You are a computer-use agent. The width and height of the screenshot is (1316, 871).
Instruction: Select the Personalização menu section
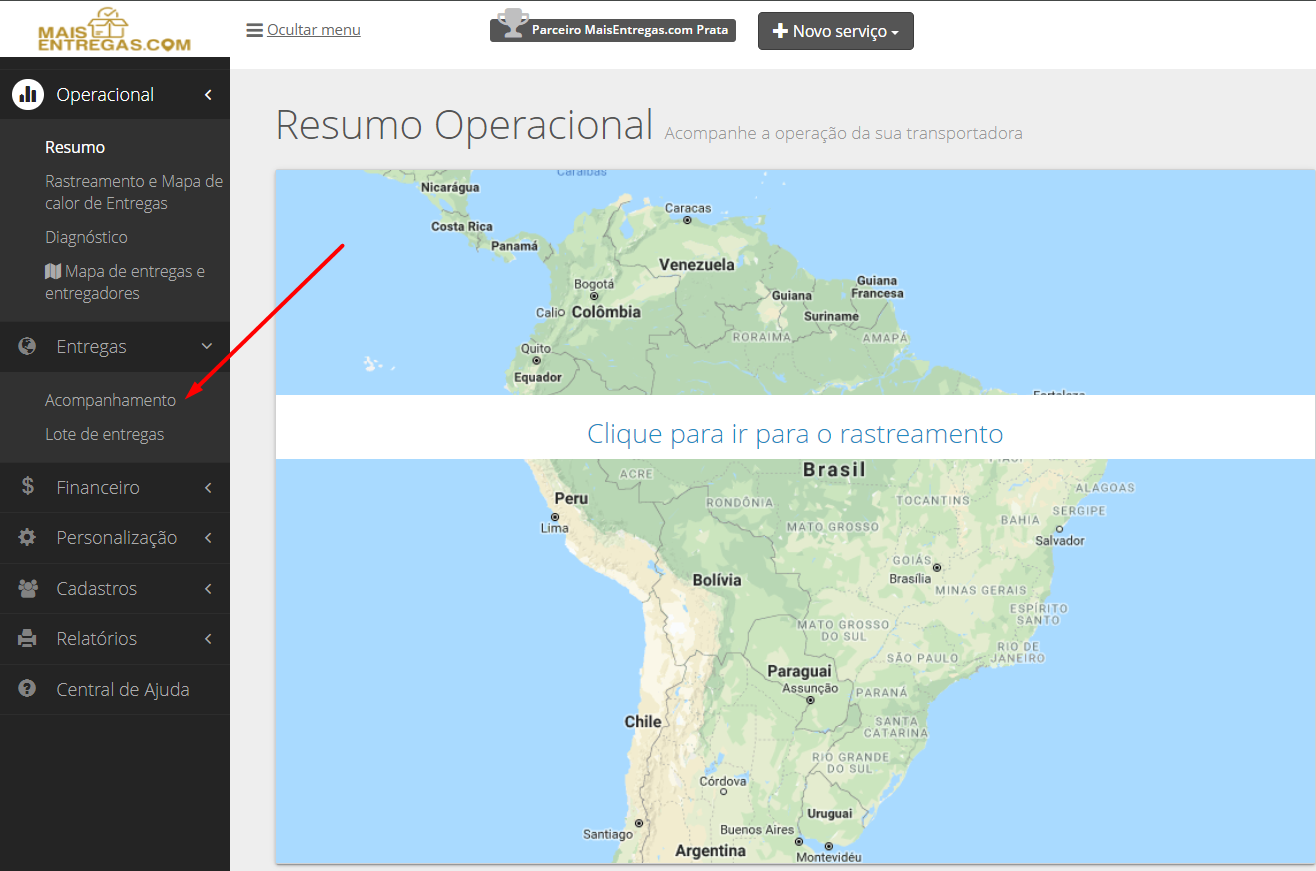pos(115,538)
